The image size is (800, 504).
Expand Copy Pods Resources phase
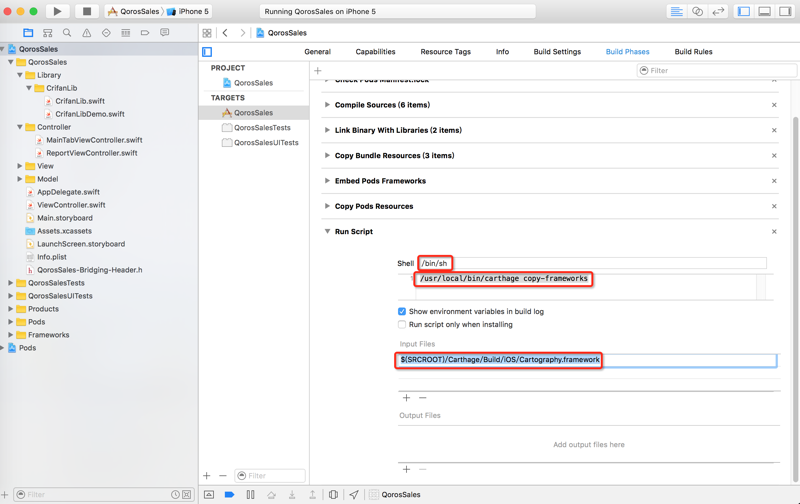pos(327,206)
